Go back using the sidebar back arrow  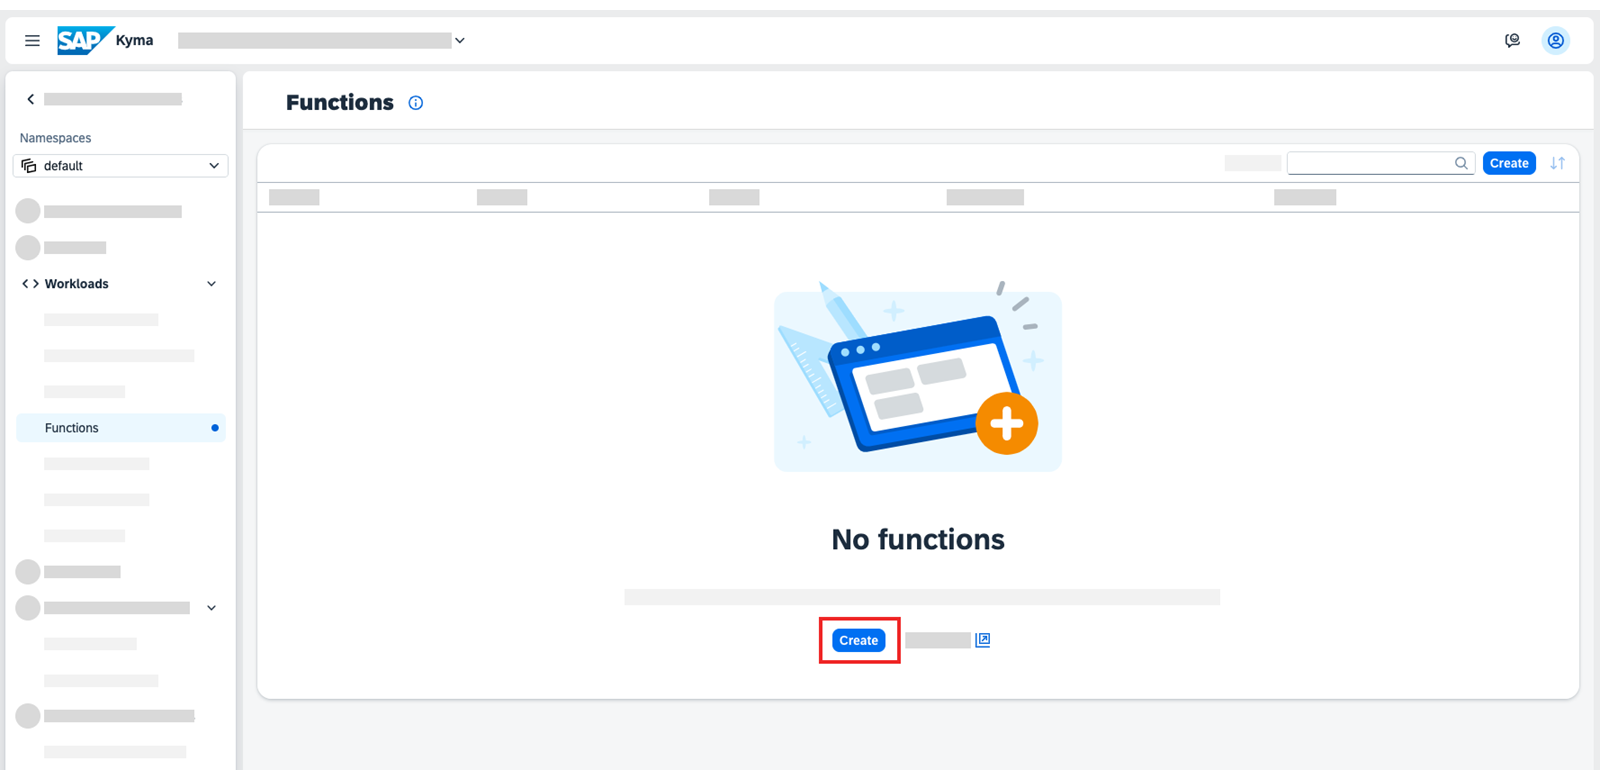point(31,99)
